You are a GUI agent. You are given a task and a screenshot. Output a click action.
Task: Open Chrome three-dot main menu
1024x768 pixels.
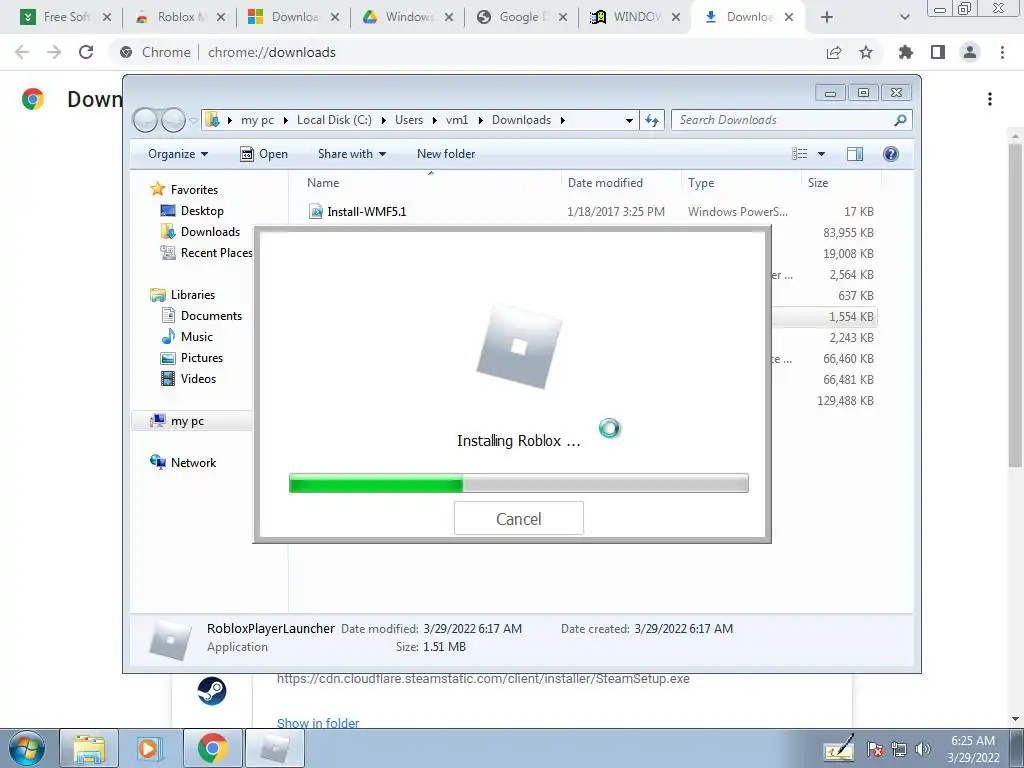pyautogui.click(x=1002, y=52)
